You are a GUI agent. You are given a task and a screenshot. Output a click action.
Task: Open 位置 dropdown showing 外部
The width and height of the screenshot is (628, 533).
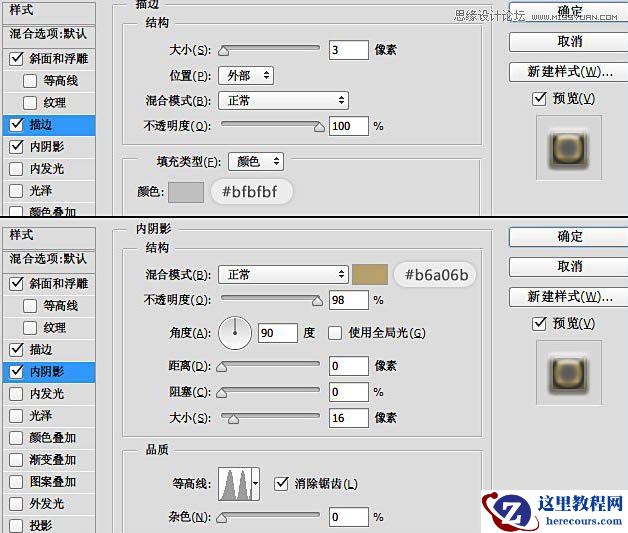pyautogui.click(x=246, y=76)
